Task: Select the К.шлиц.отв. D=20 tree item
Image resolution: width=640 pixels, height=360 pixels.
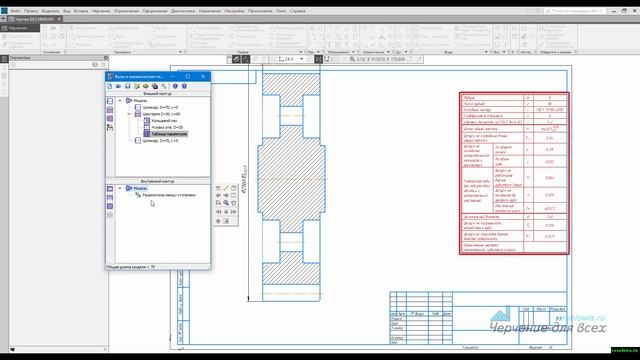Action: coord(167,127)
